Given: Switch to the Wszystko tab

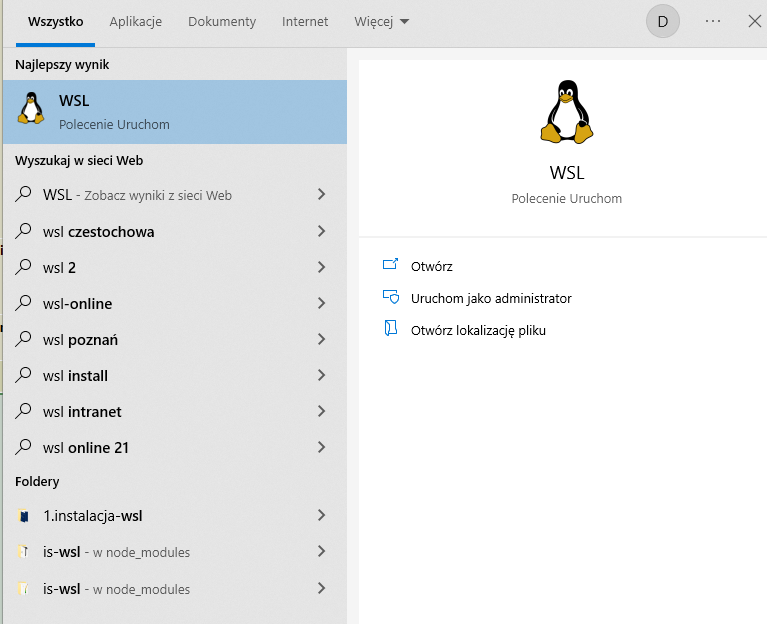Looking at the screenshot, I should coord(55,22).
